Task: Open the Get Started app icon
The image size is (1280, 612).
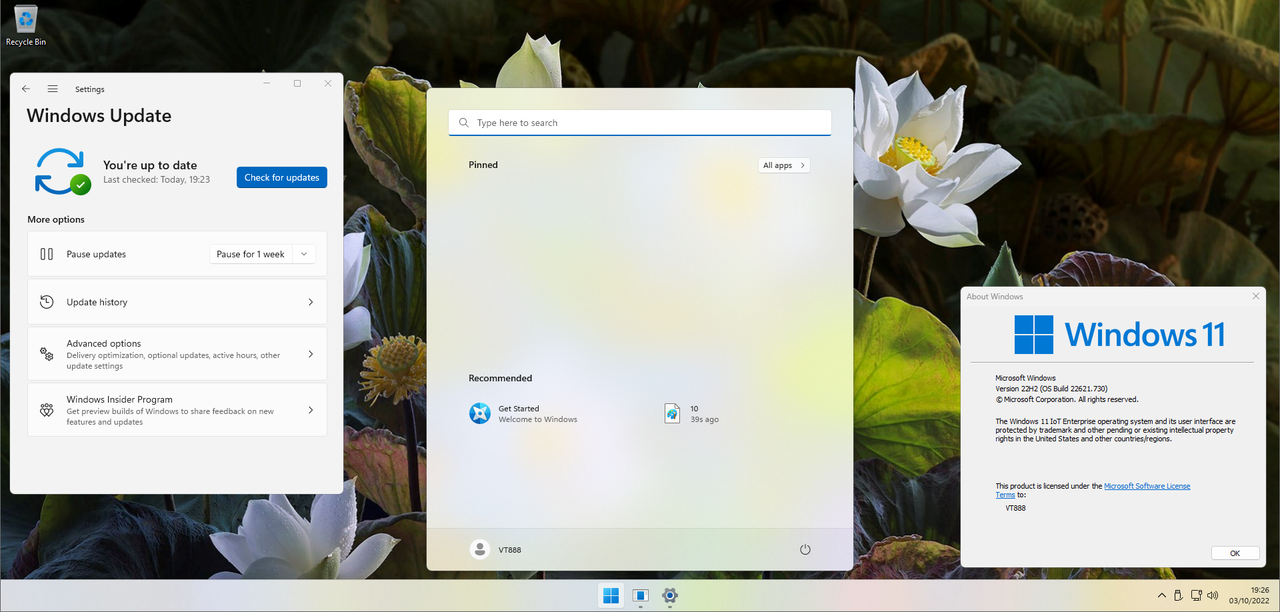Action: click(480, 413)
